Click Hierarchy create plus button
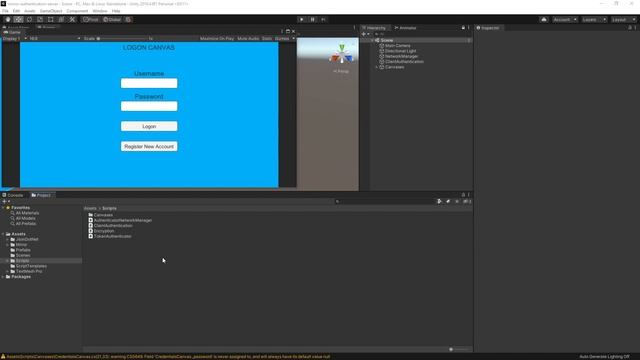 (x=364, y=34)
